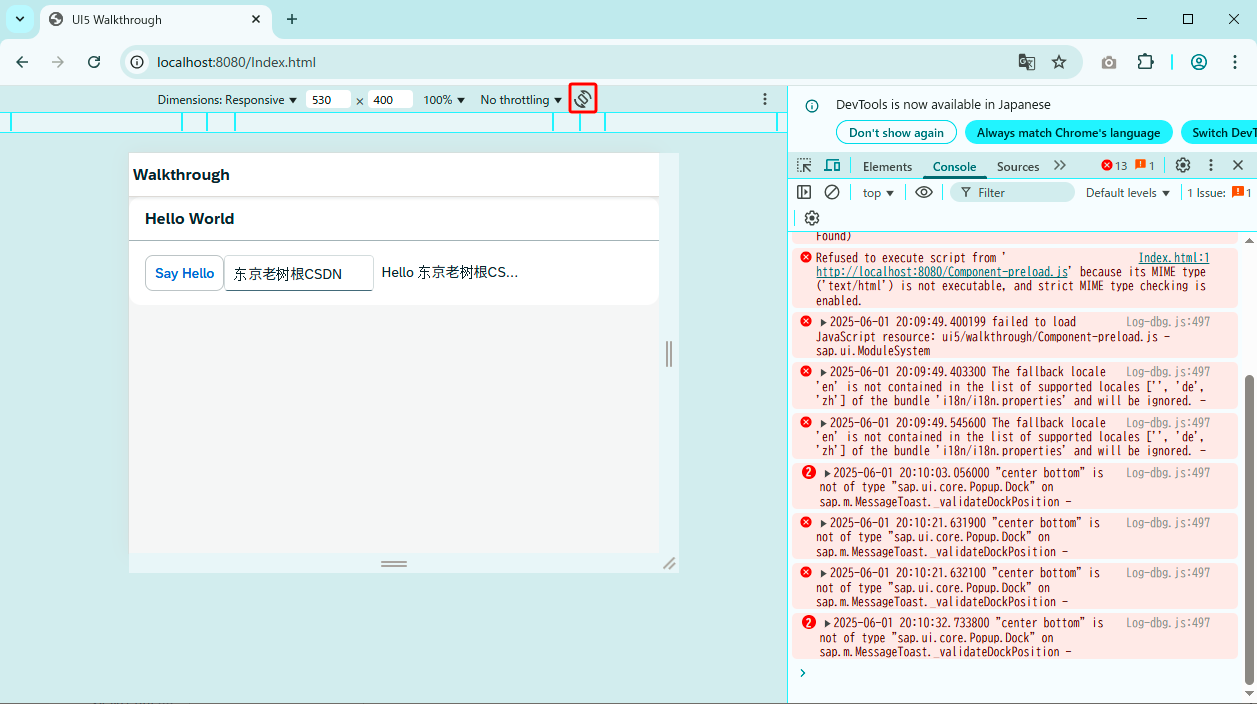Click the console Filter input field

1012,192
